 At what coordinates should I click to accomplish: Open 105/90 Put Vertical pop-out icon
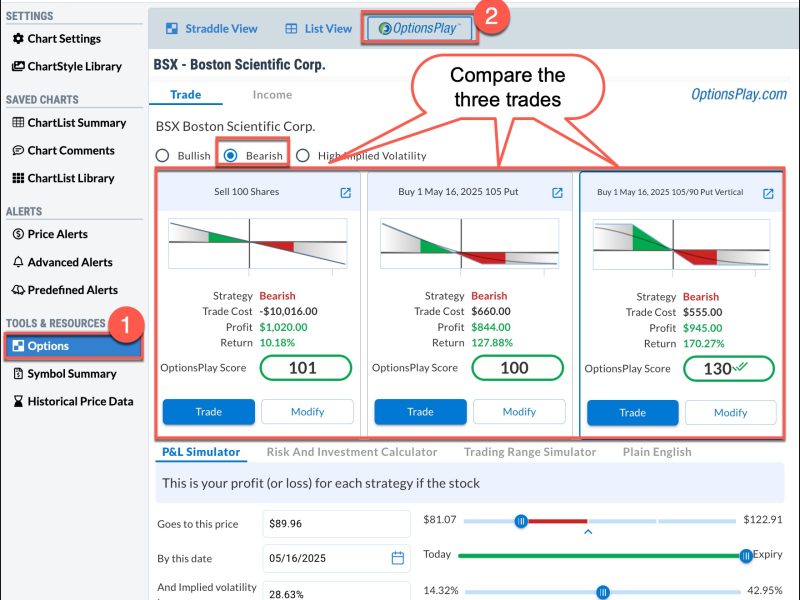768,193
